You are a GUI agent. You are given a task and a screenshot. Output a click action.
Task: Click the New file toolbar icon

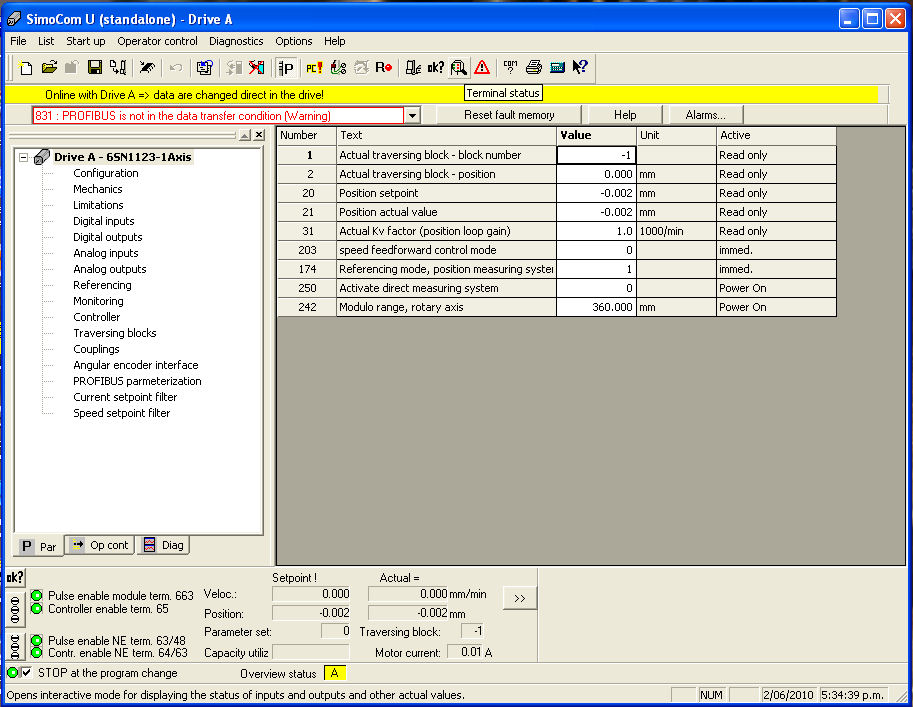click(x=25, y=68)
